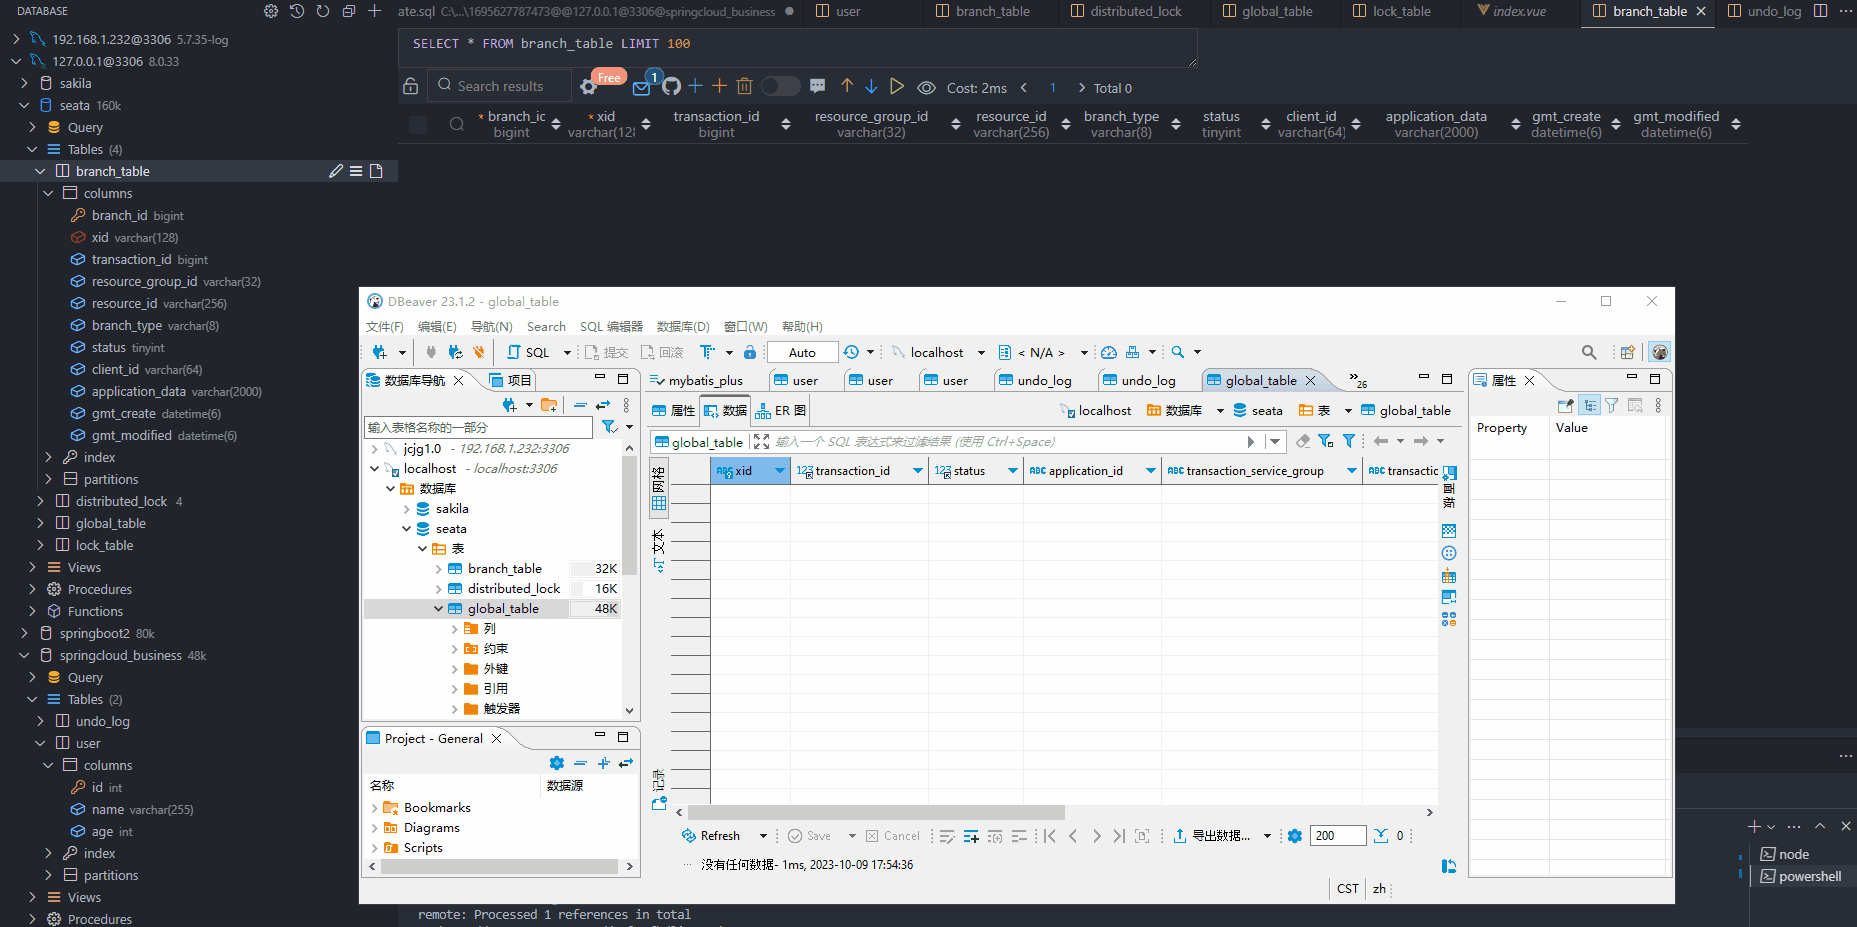Click magnifier search icon at DBeaver toolbar right
The image size is (1857, 927).
click(x=1589, y=352)
